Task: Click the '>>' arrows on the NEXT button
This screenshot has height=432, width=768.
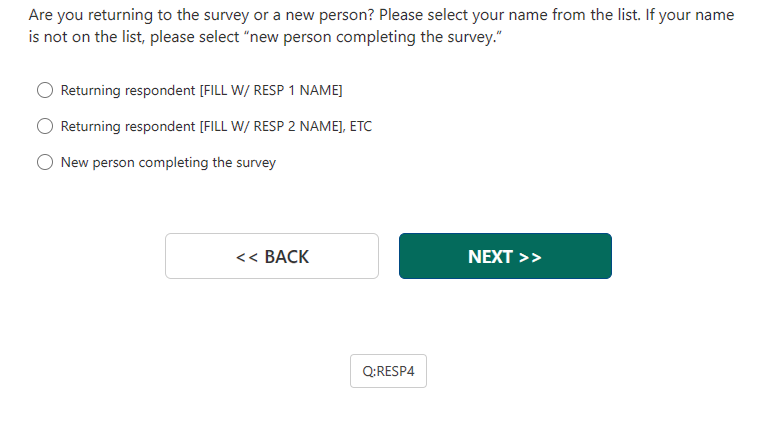Action: [530, 257]
